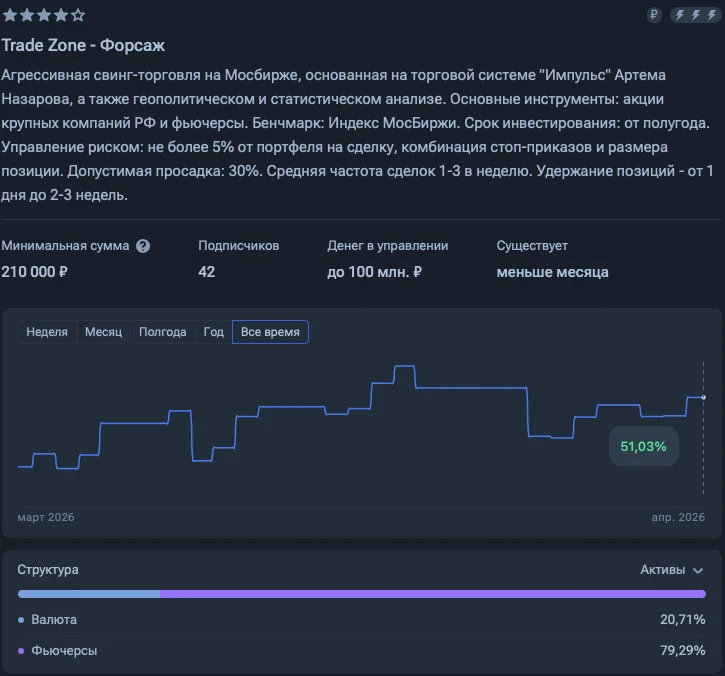Switch chart to Месяц period

point(104,332)
